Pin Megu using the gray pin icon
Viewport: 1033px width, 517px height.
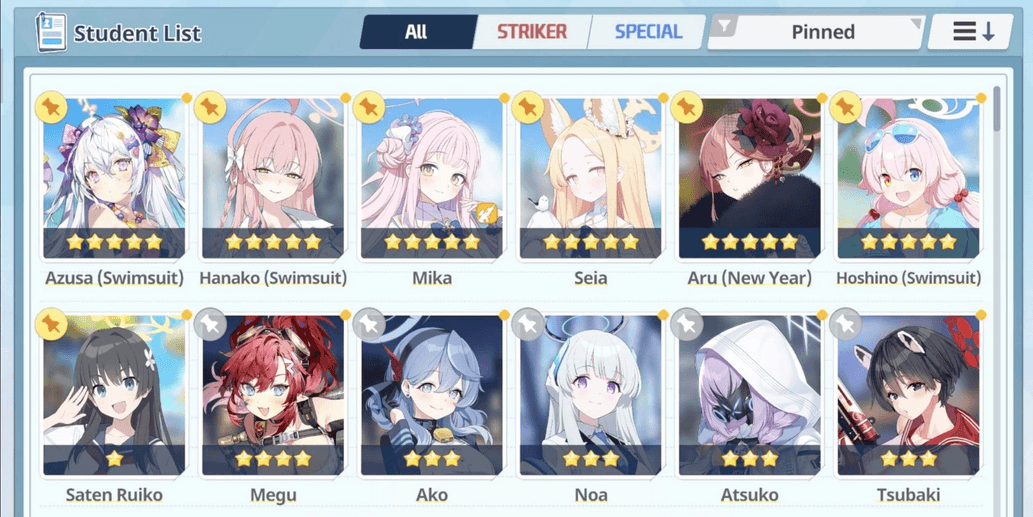pos(210,324)
